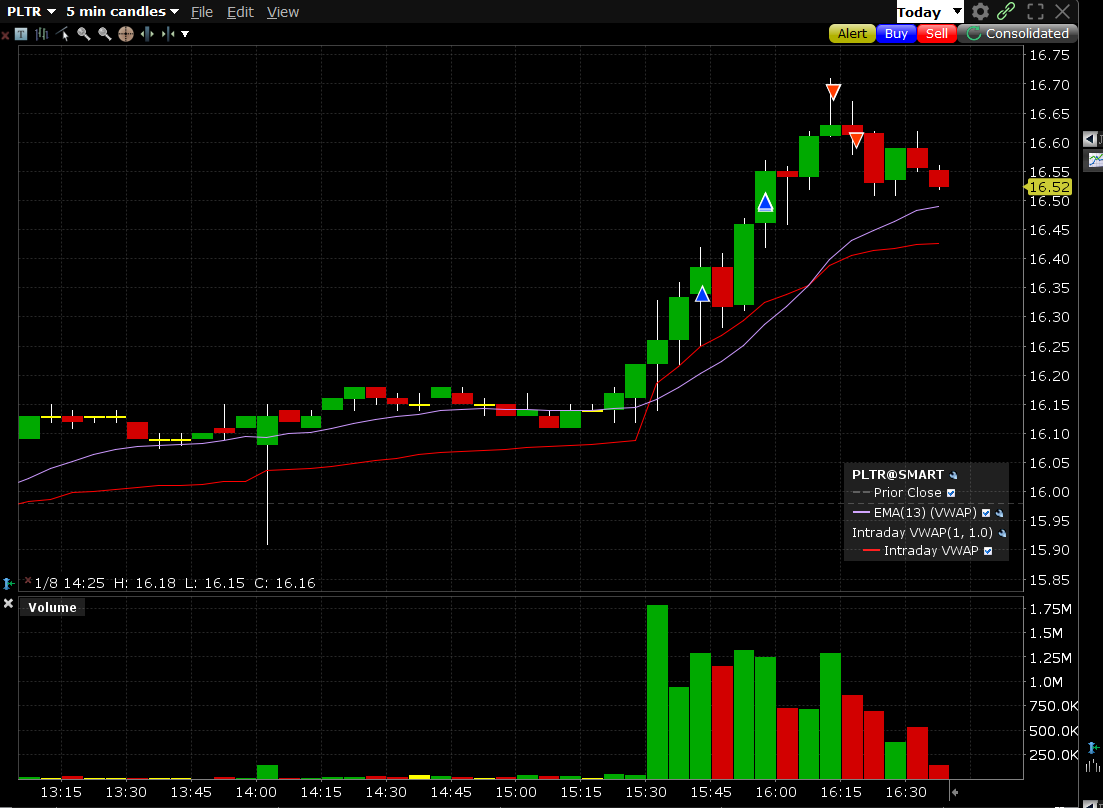This screenshot has width=1103, height=808.
Task: Click the compress time axis icon
Action: coord(168,34)
